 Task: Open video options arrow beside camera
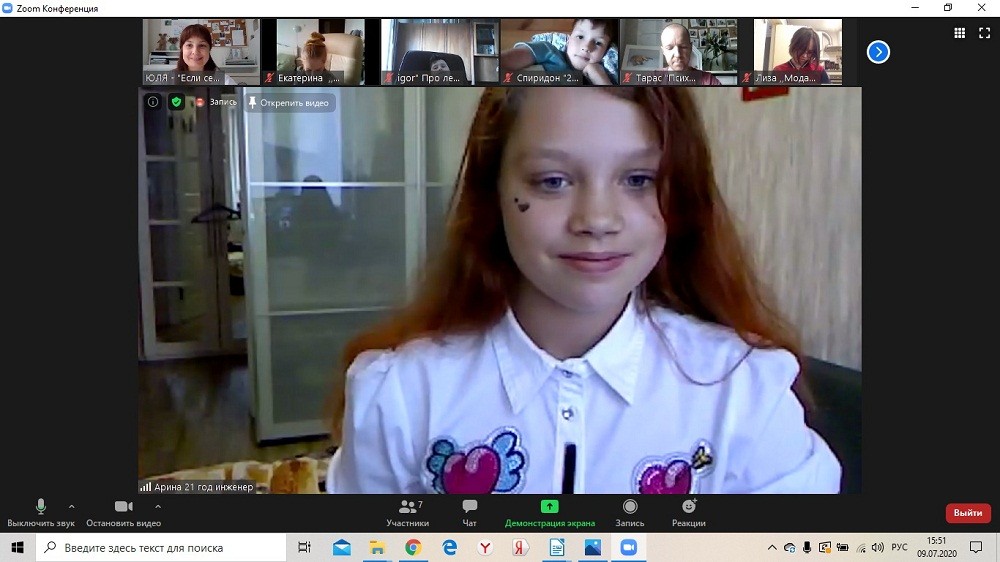tap(158, 506)
